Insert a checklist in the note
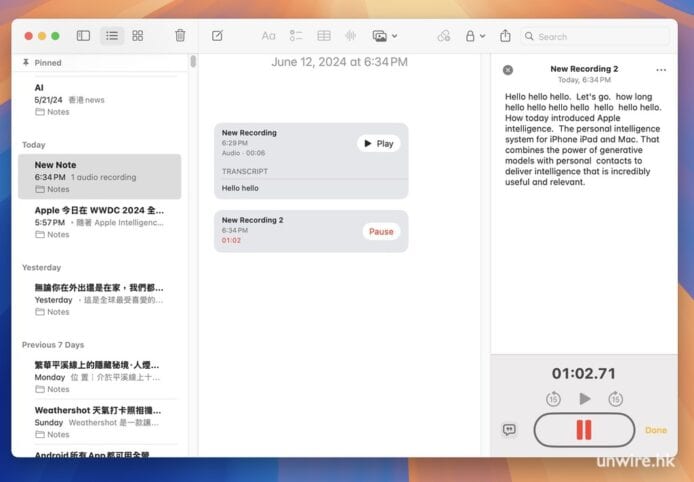The image size is (694, 482). (296, 36)
